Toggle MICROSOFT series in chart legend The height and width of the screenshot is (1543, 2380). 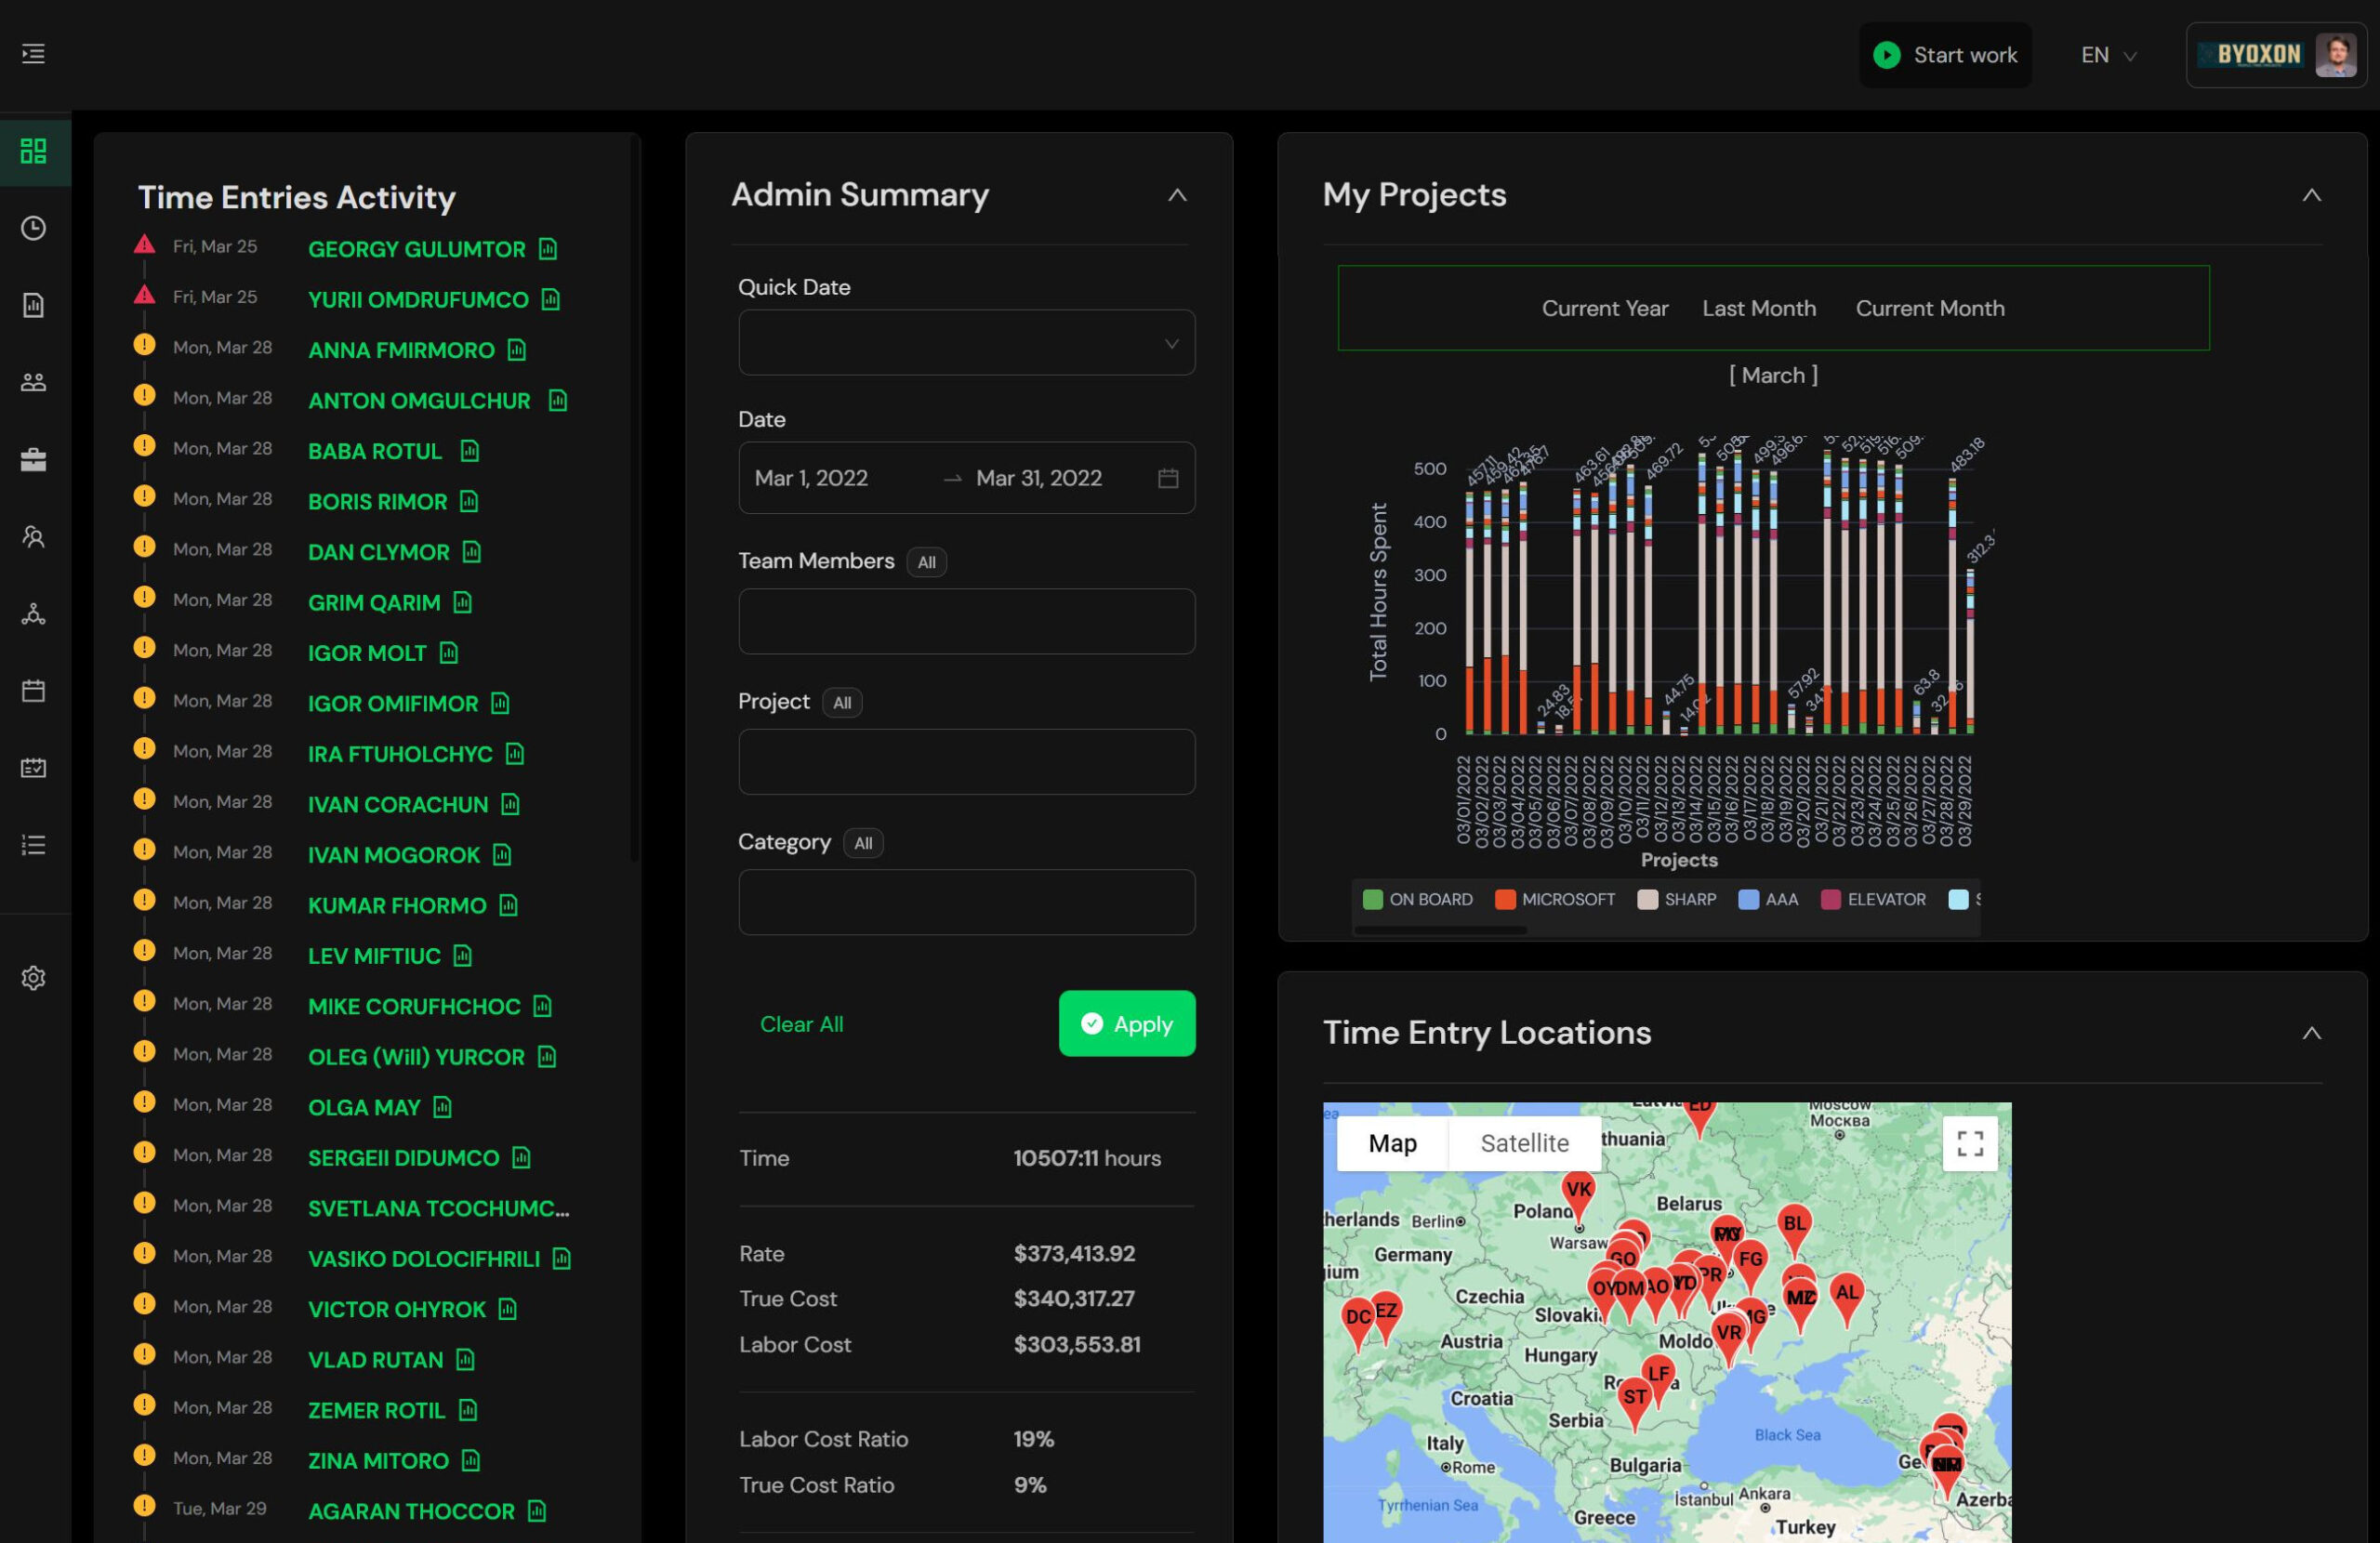(1555, 899)
